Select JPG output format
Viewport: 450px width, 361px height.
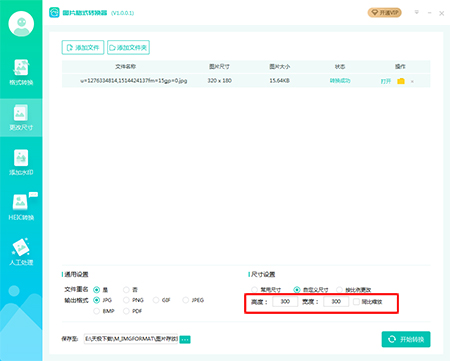tap(97, 300)
